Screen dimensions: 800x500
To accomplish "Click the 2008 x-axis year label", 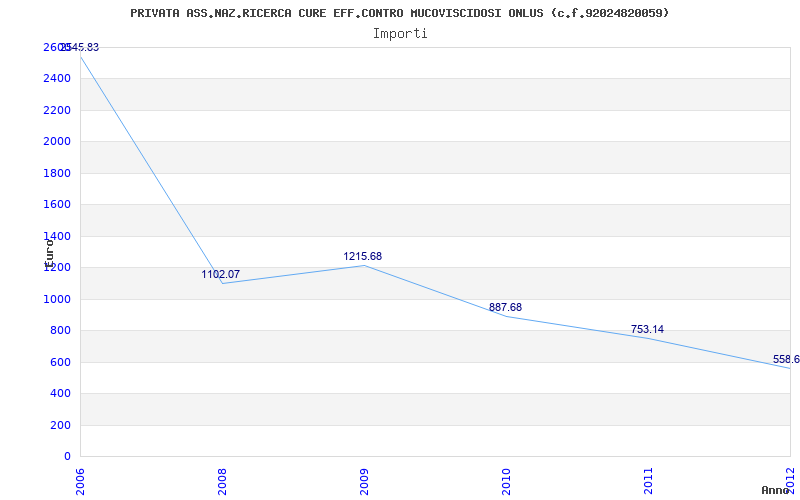I will pos(222,481).
